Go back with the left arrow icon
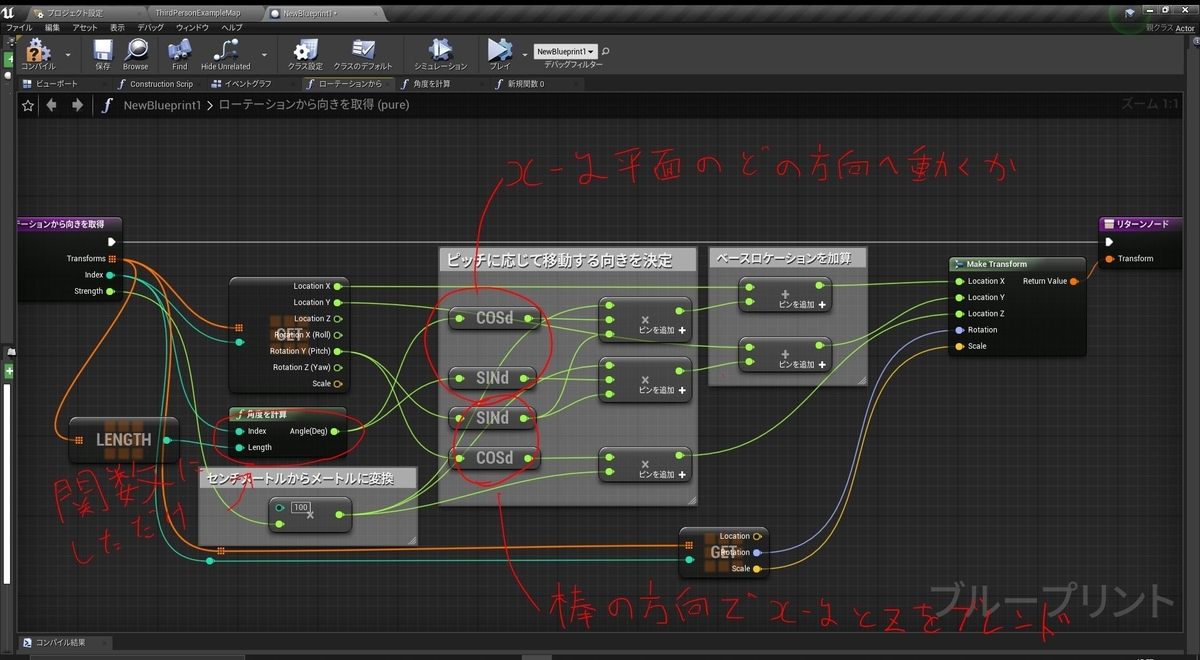The image size is (1200, 660). (x=51, y=105)
